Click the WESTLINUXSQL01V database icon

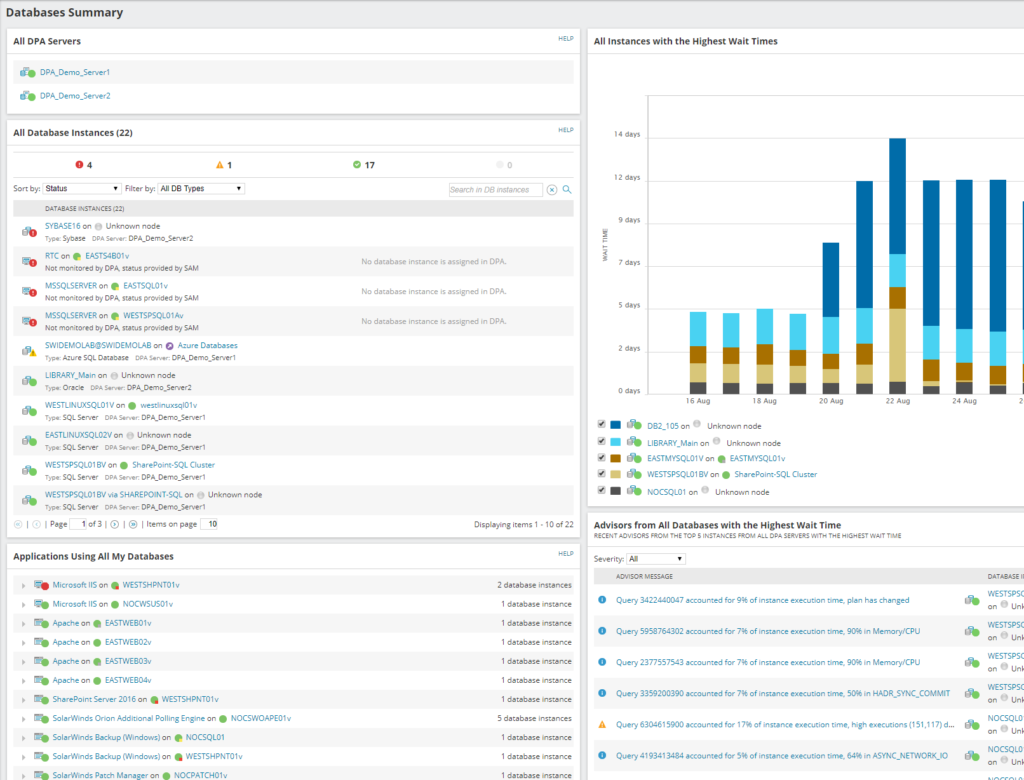(29, 411)
